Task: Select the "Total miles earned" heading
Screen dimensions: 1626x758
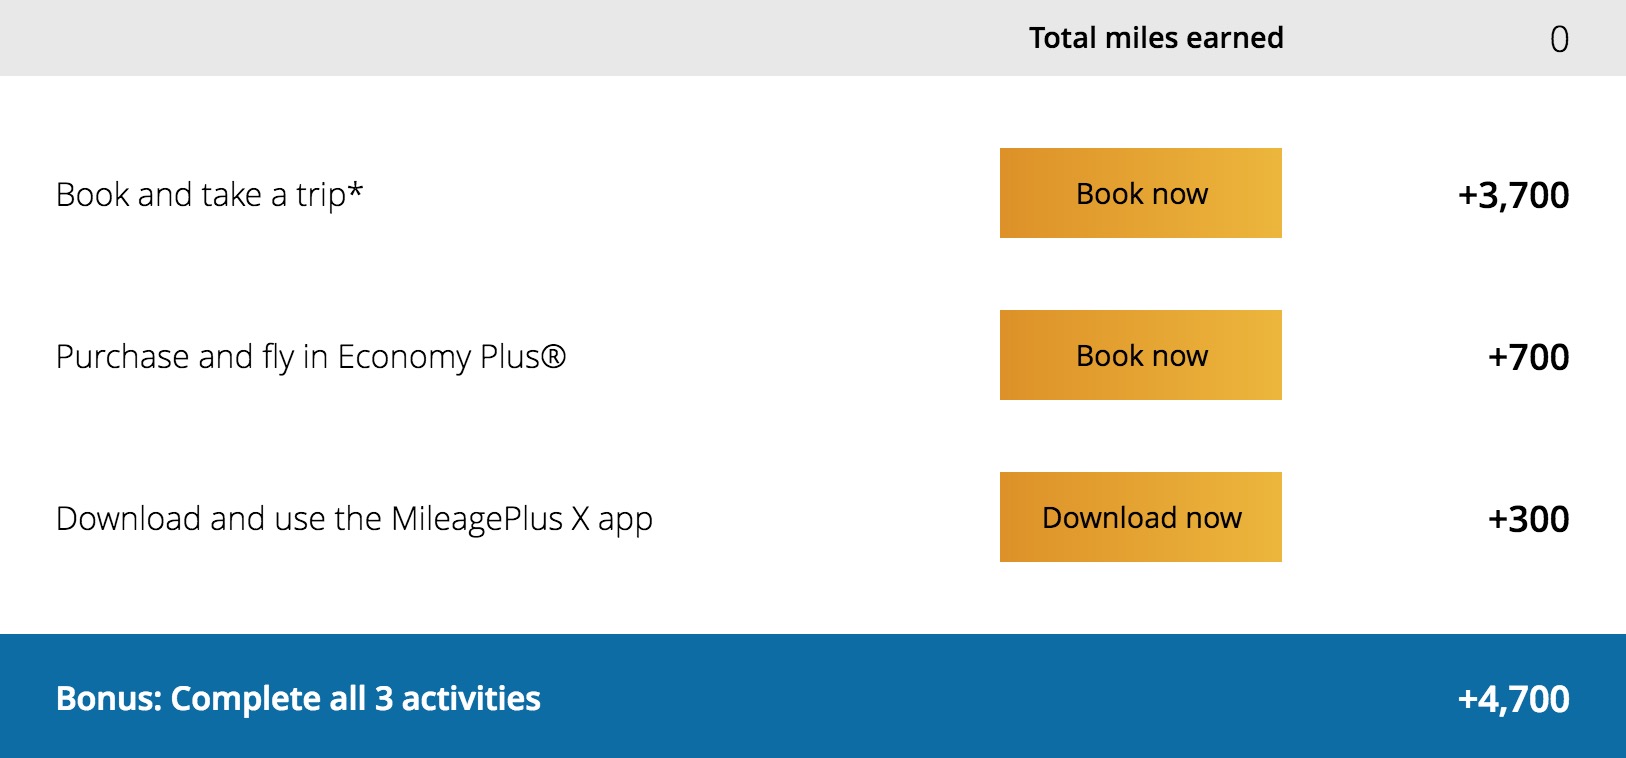Action: [x=1156, y=38]
